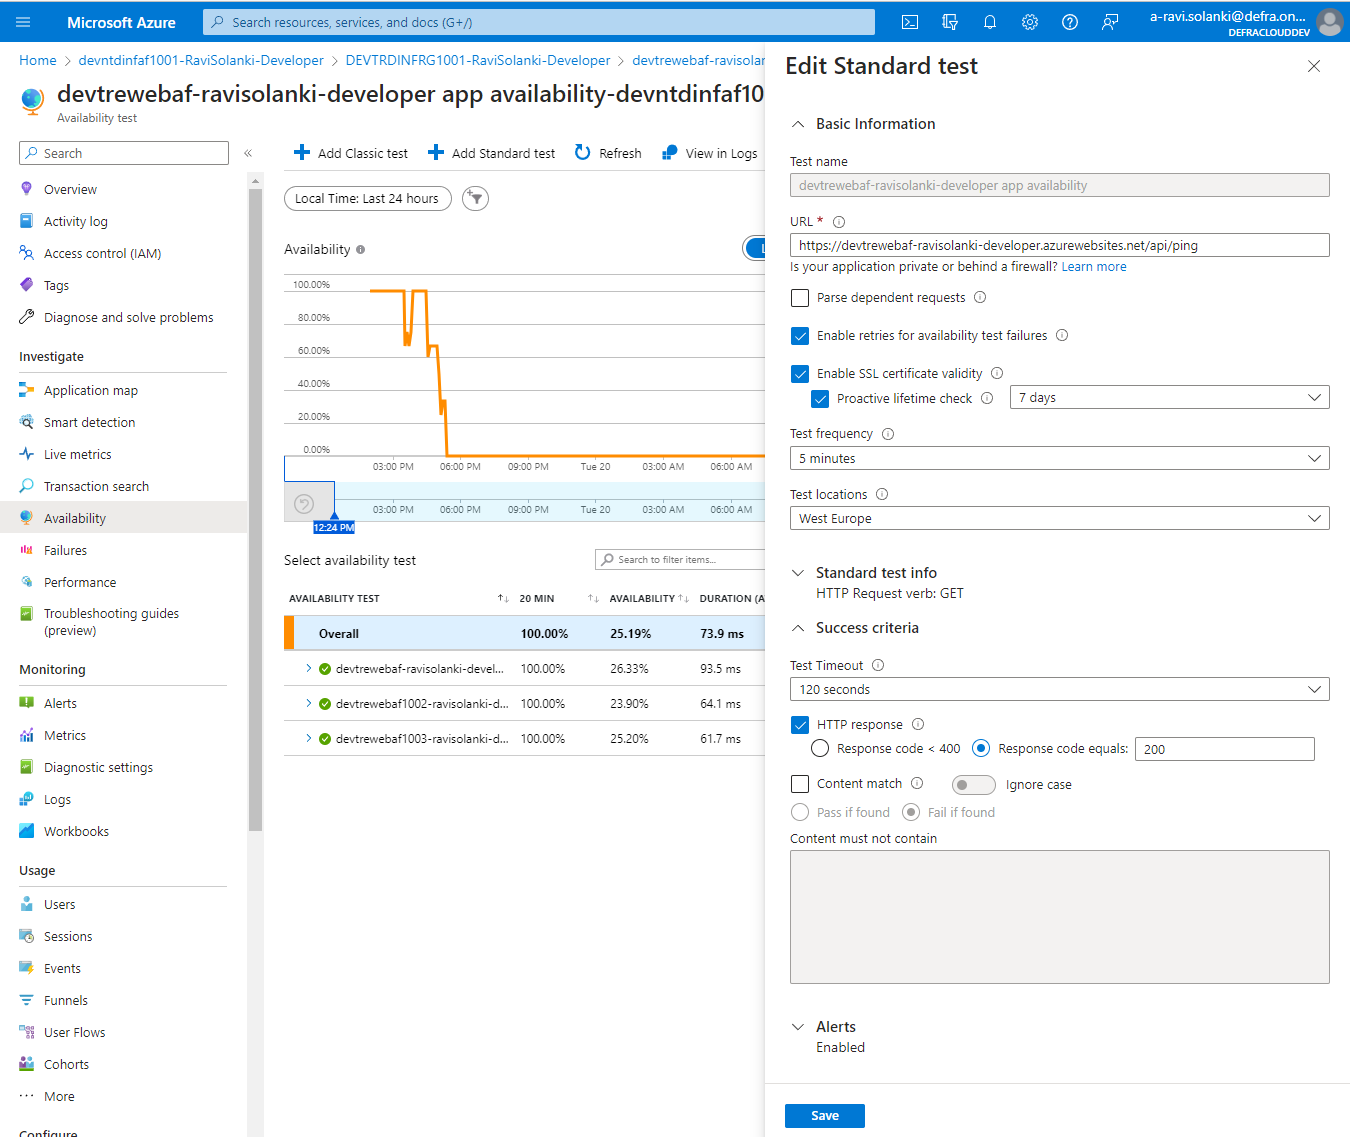Open the Help question mark icon
The image size is (1350, 1137).
point(1070,22)
